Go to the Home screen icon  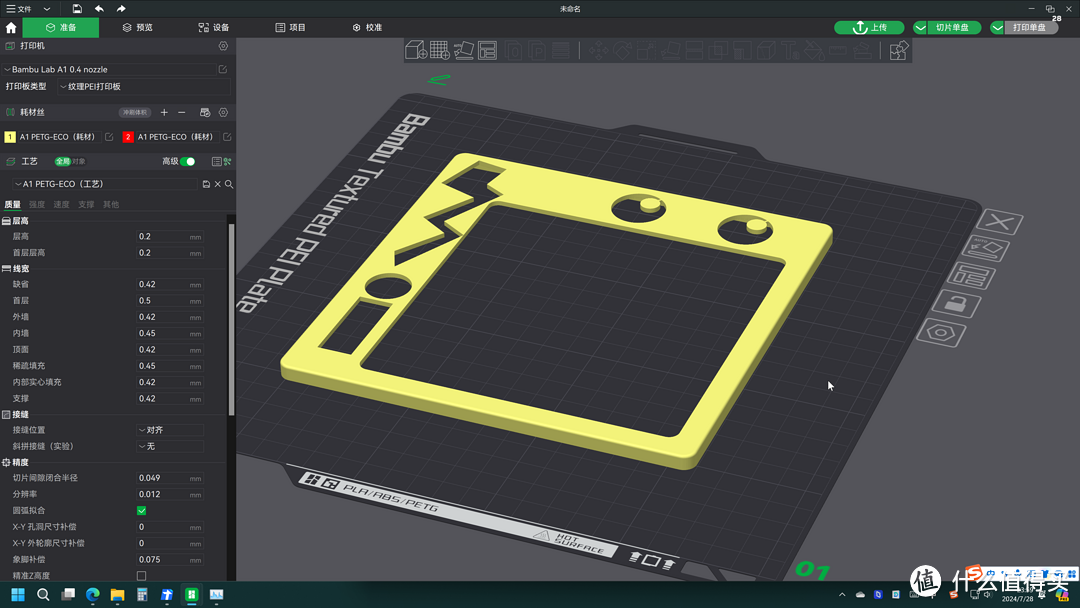[11, 28]
